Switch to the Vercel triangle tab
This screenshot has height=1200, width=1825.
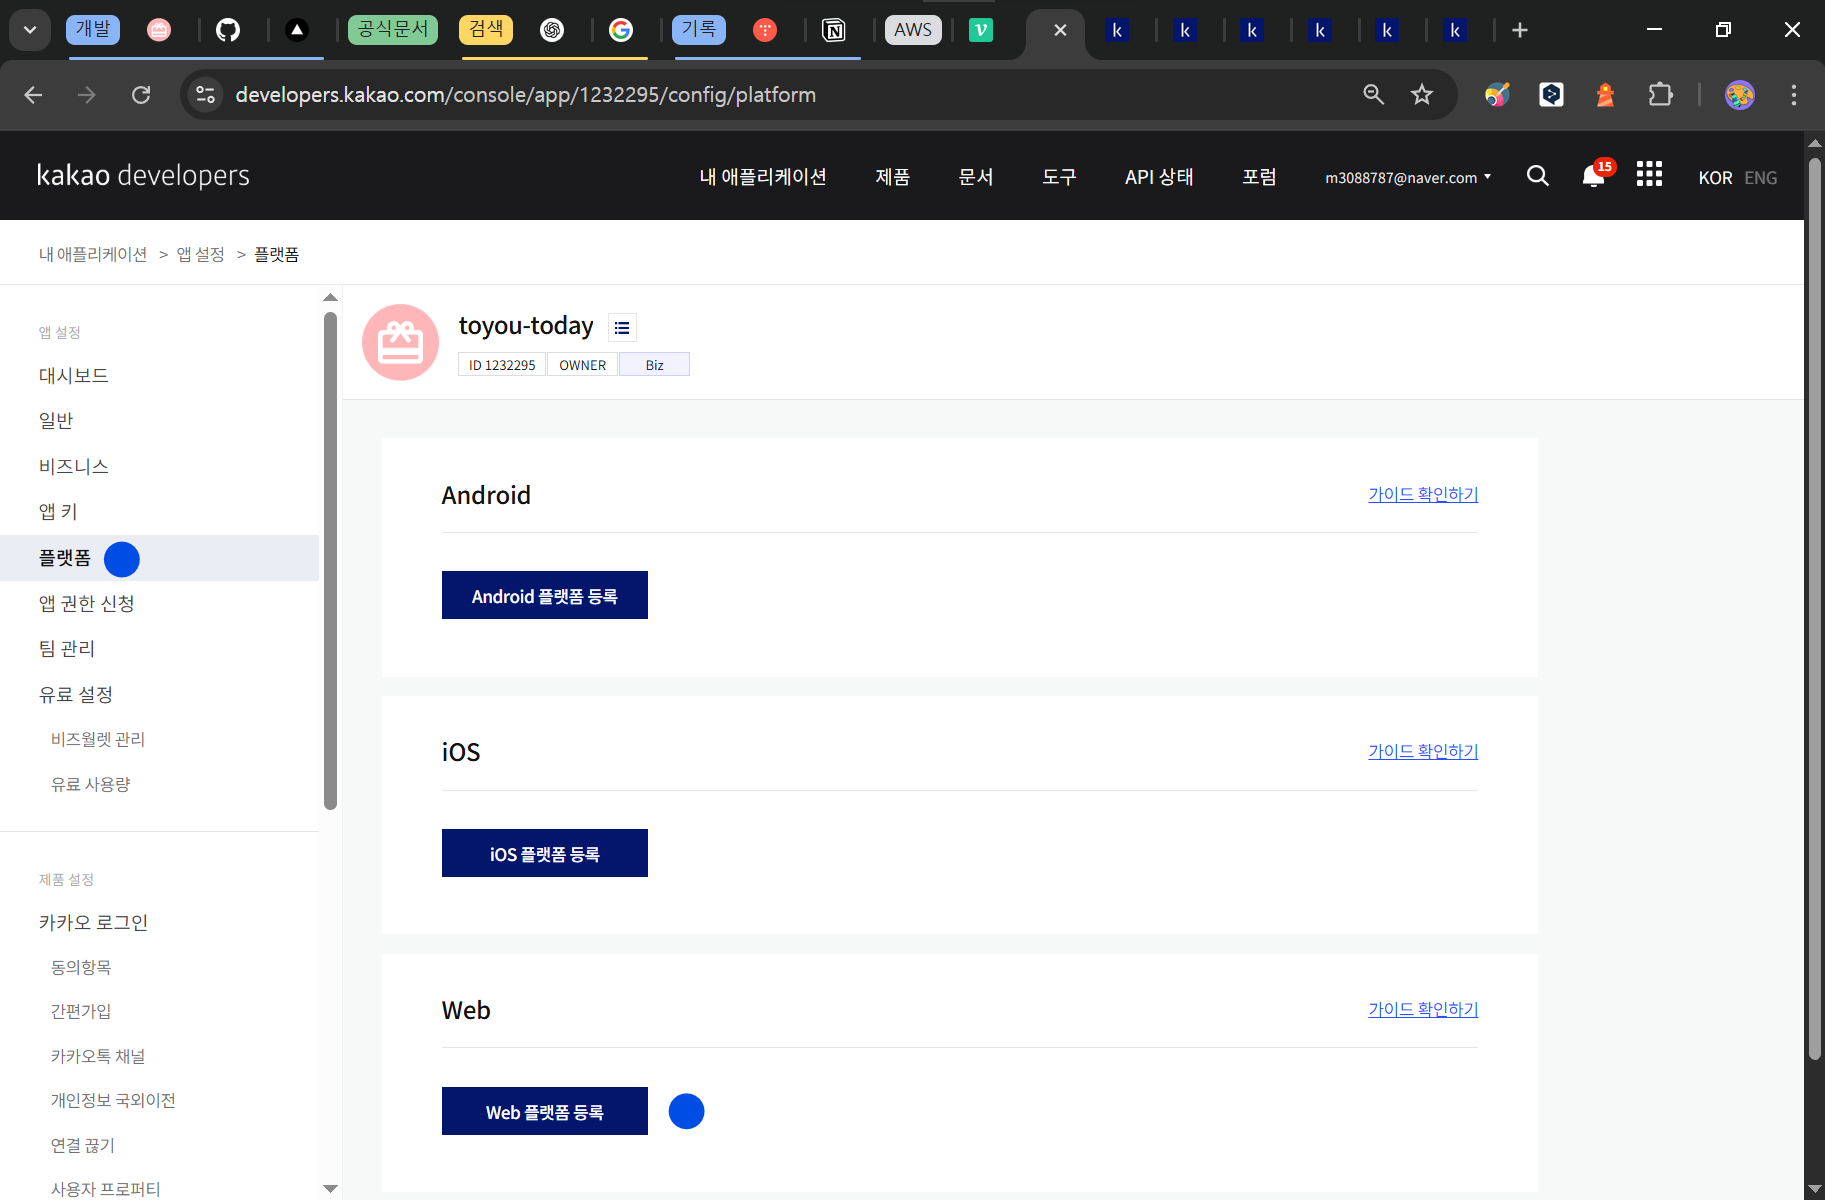click(296, 30)
